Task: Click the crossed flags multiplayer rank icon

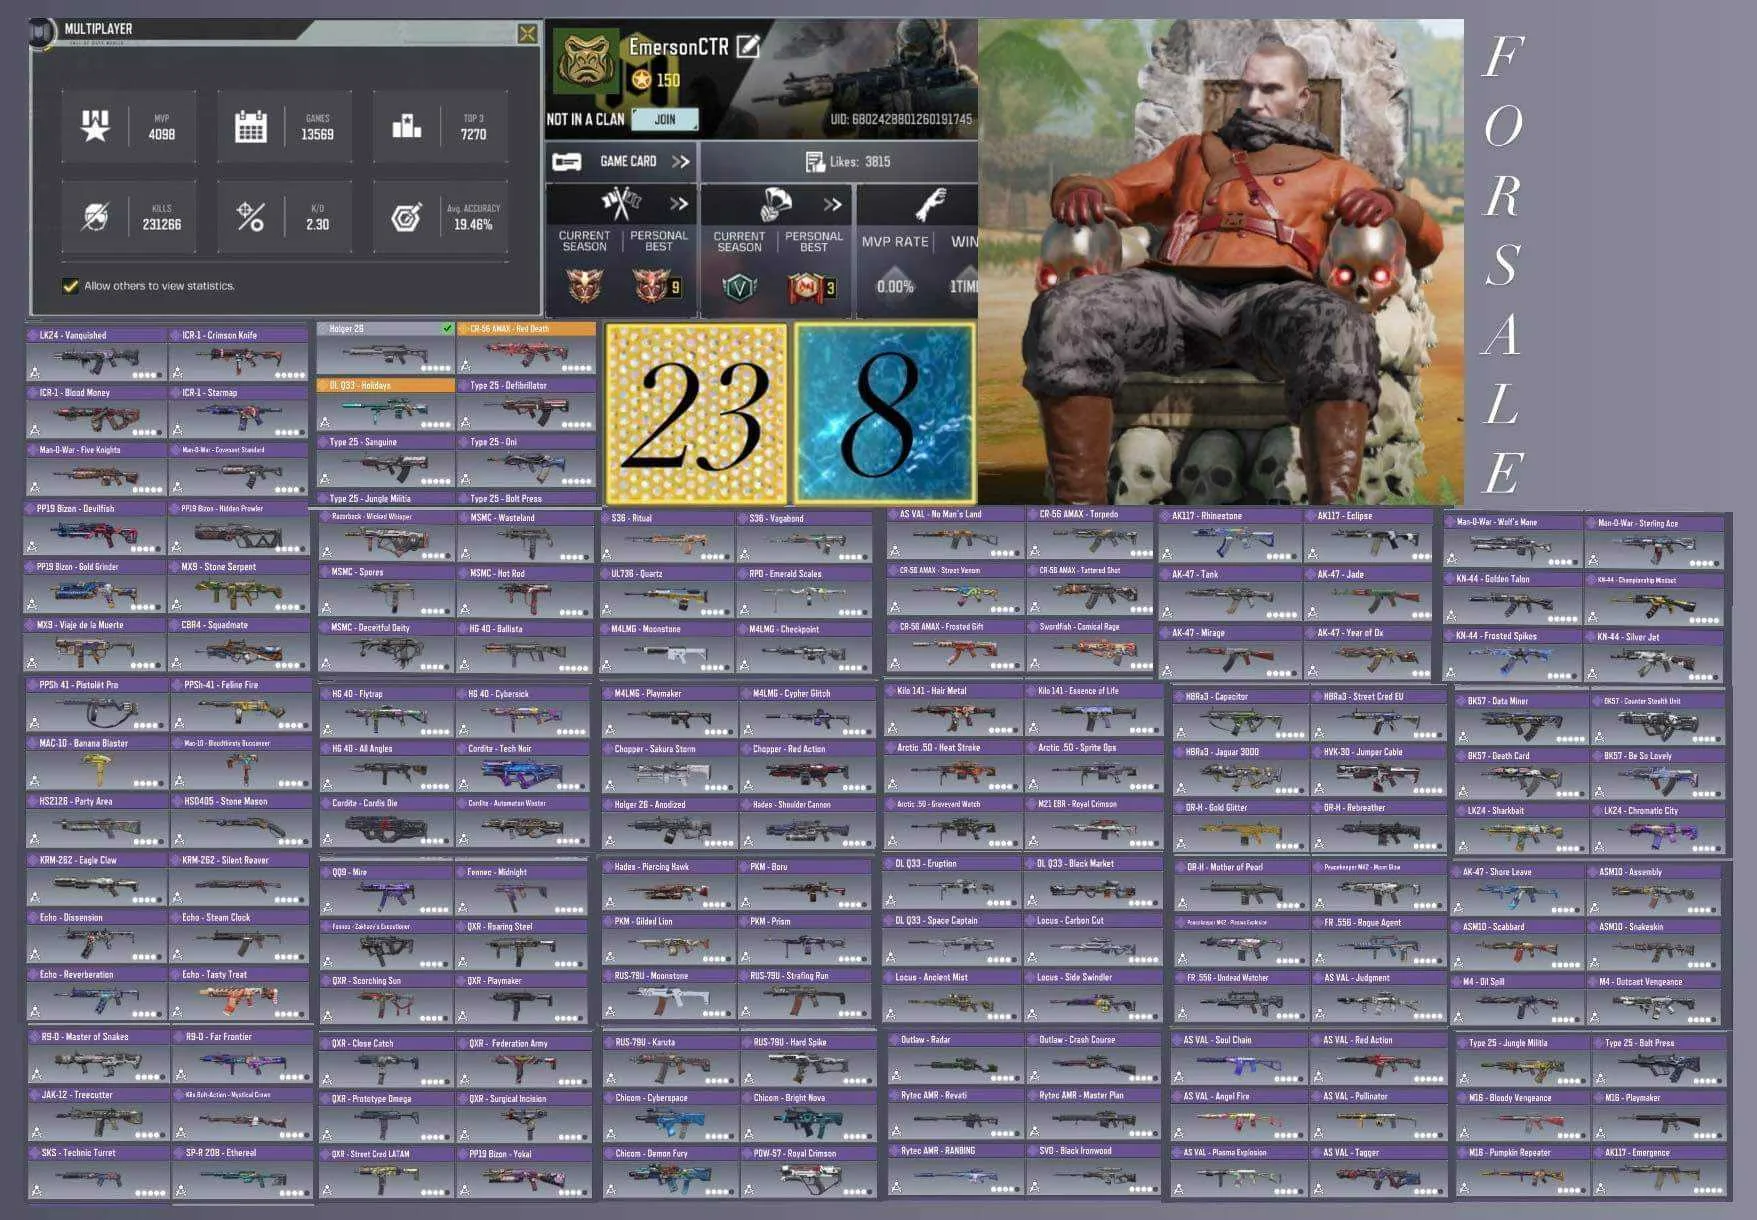Action: [620, 204]
